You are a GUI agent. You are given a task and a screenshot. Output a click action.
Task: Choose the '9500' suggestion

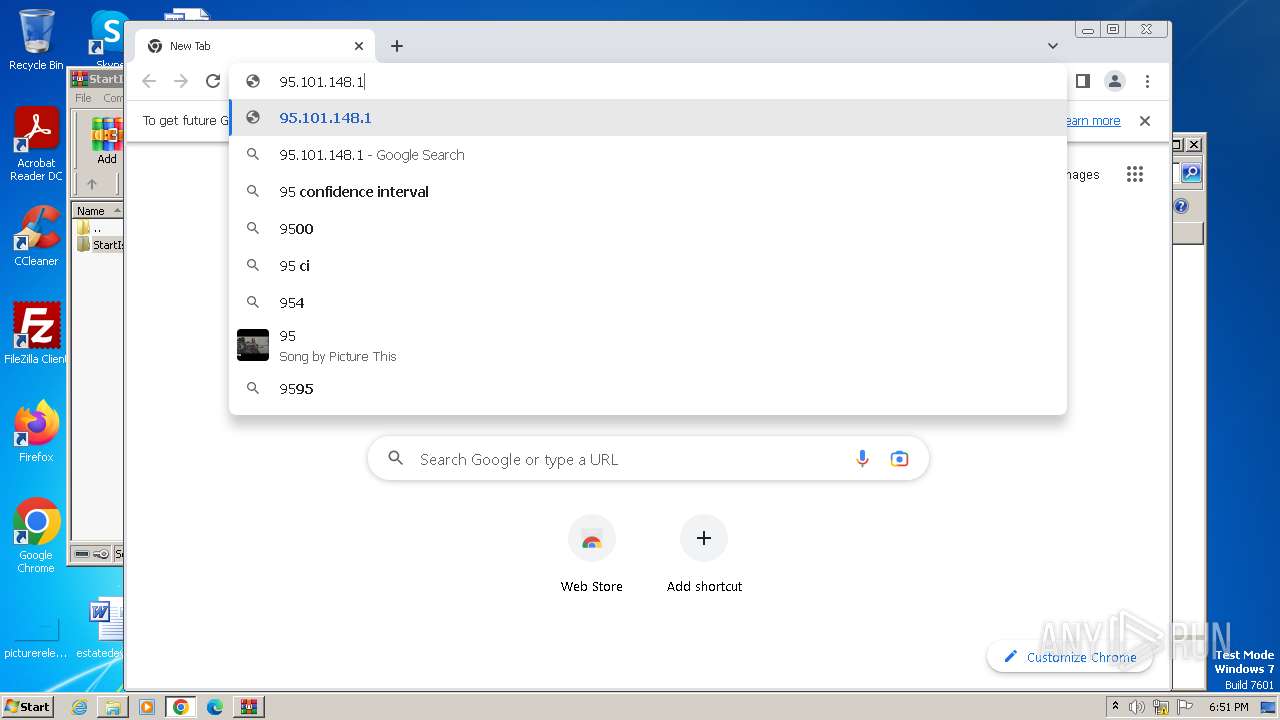click(x=648, y=229)
